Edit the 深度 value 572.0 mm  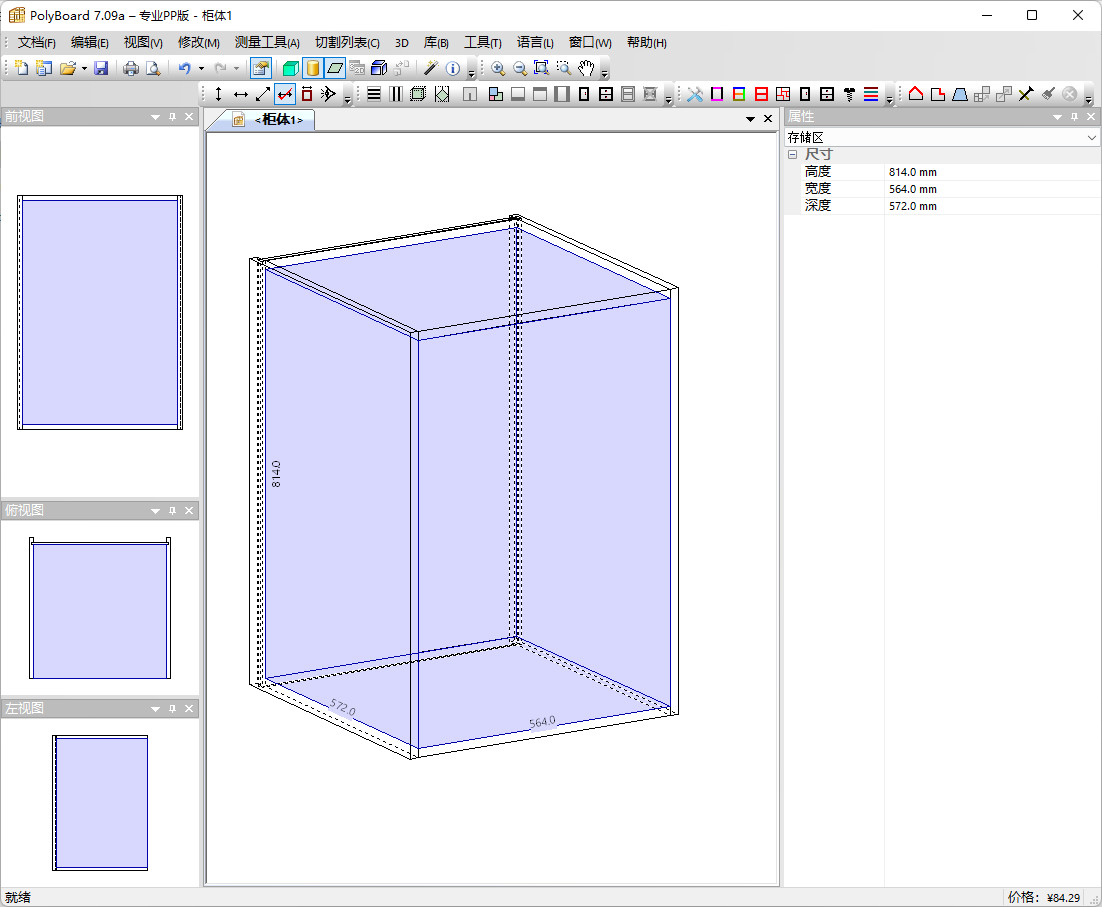tap(992, 206)
